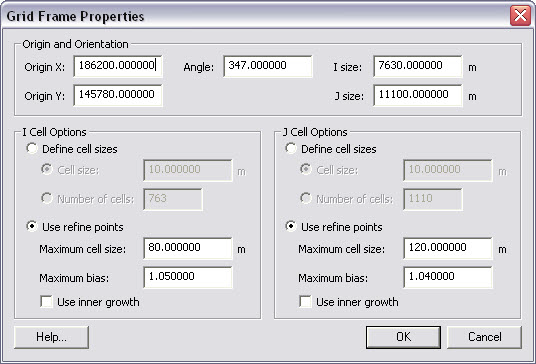This screenshot has height=364, width=536.
Task: Click J Maximum bias field 1.040000
Action: [448, 277]
